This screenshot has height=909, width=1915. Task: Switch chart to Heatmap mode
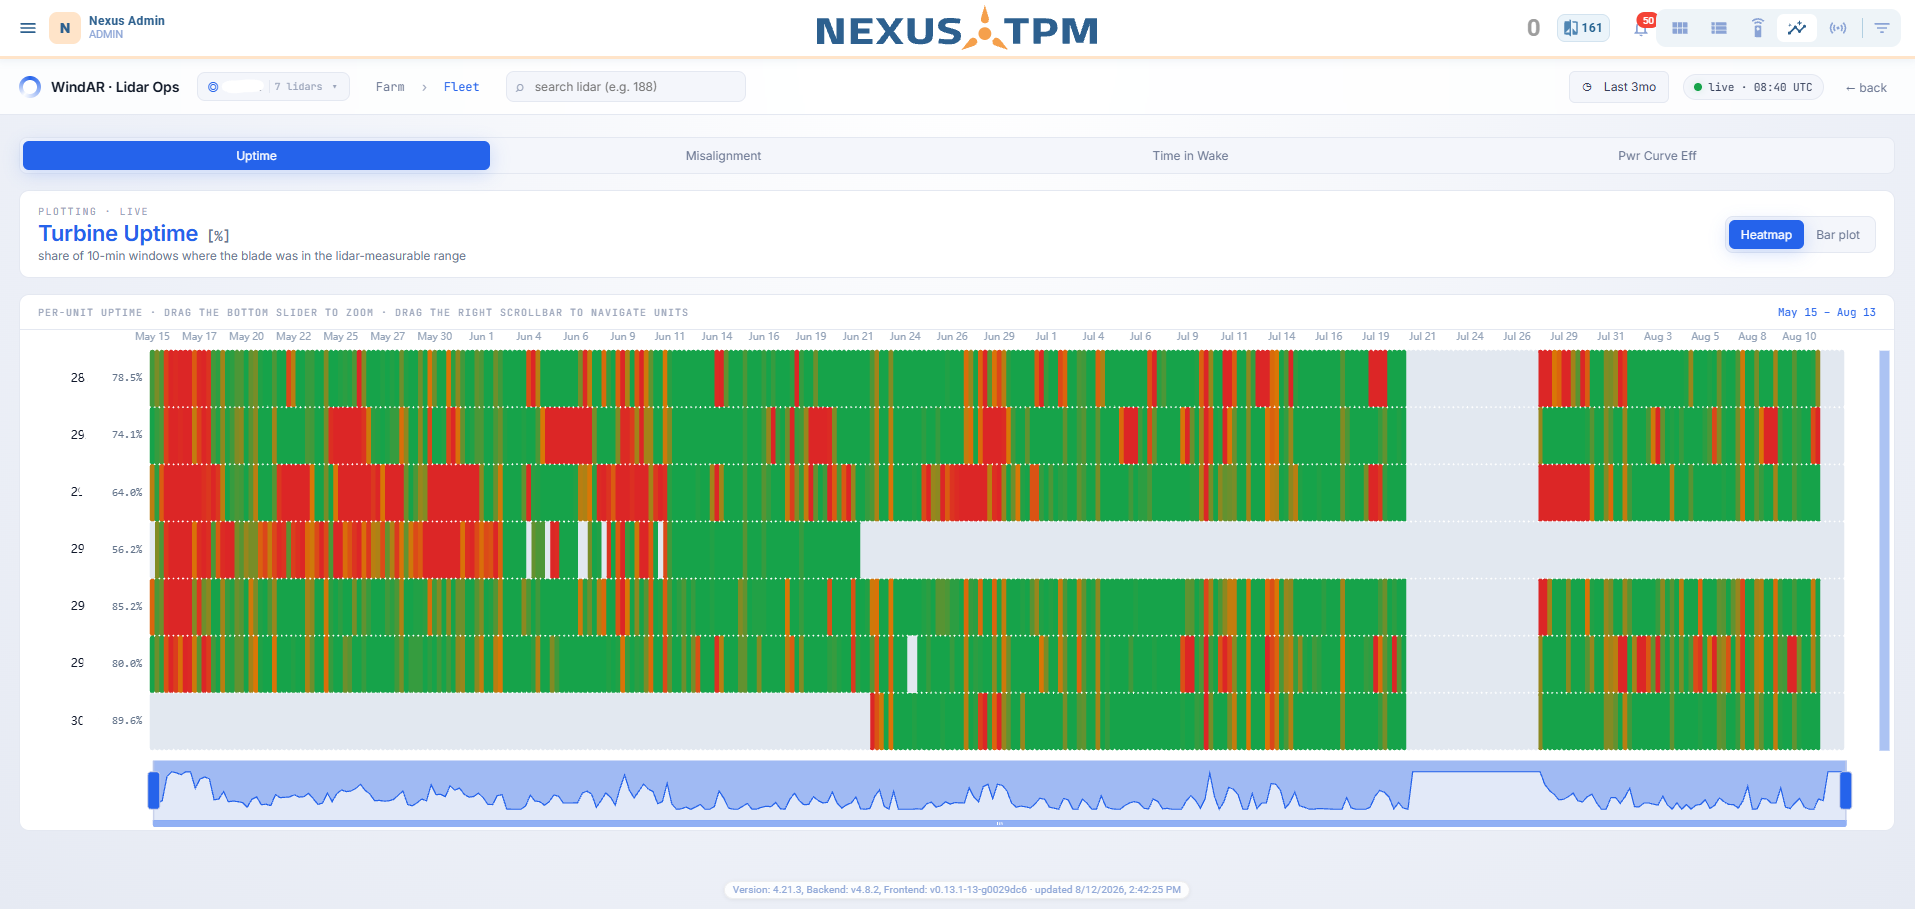[x=1766, y=235]
